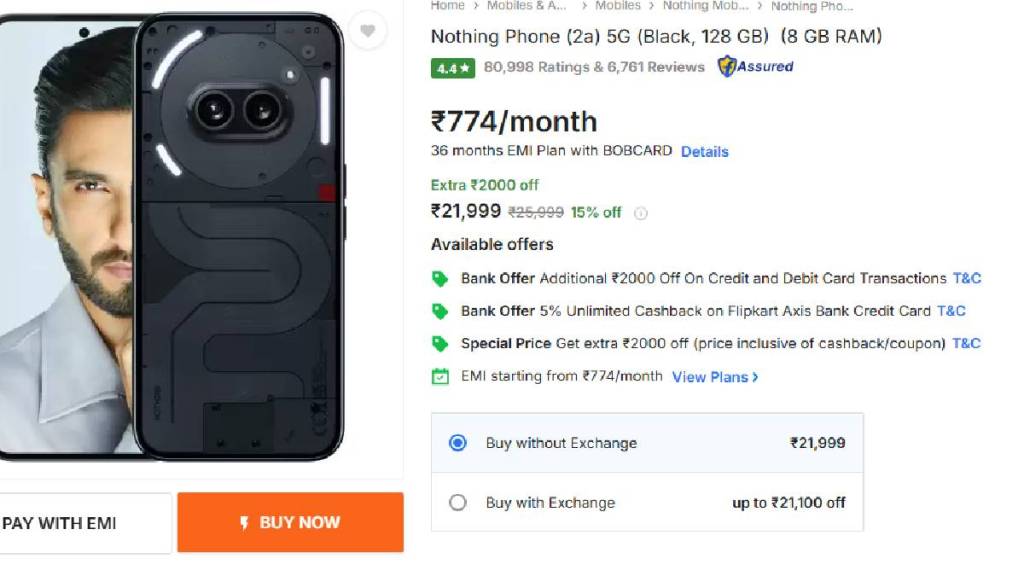Expand View Plans for EMI options
Viewport: 1024px width, 576px height.
tap(715, 377)
